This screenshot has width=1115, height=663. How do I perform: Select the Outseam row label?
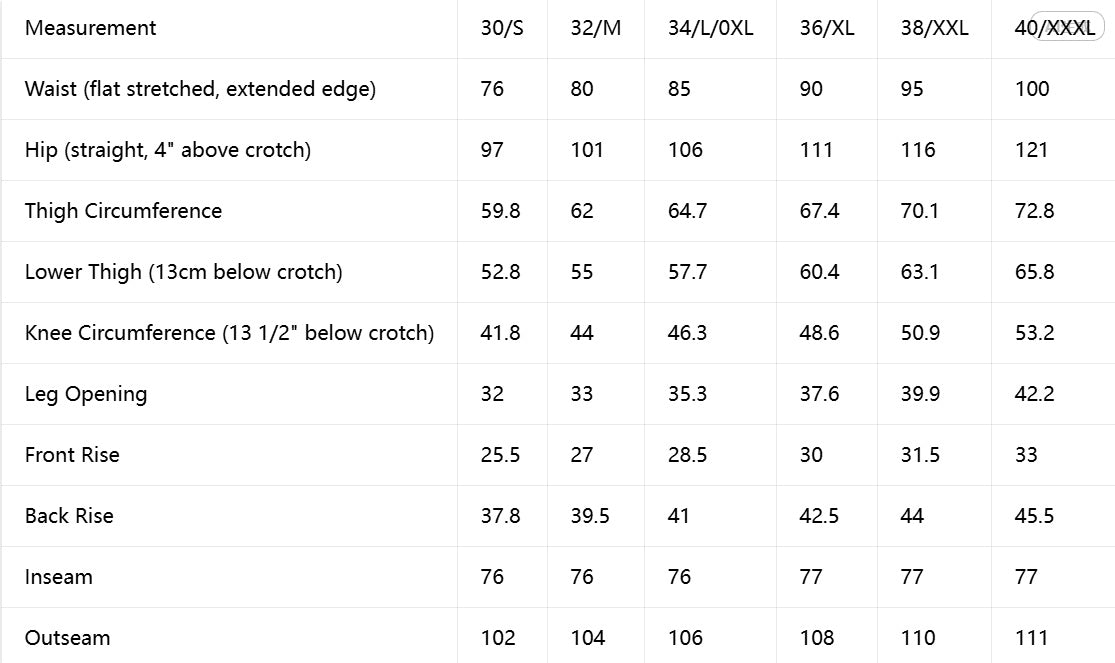(68, 638)
